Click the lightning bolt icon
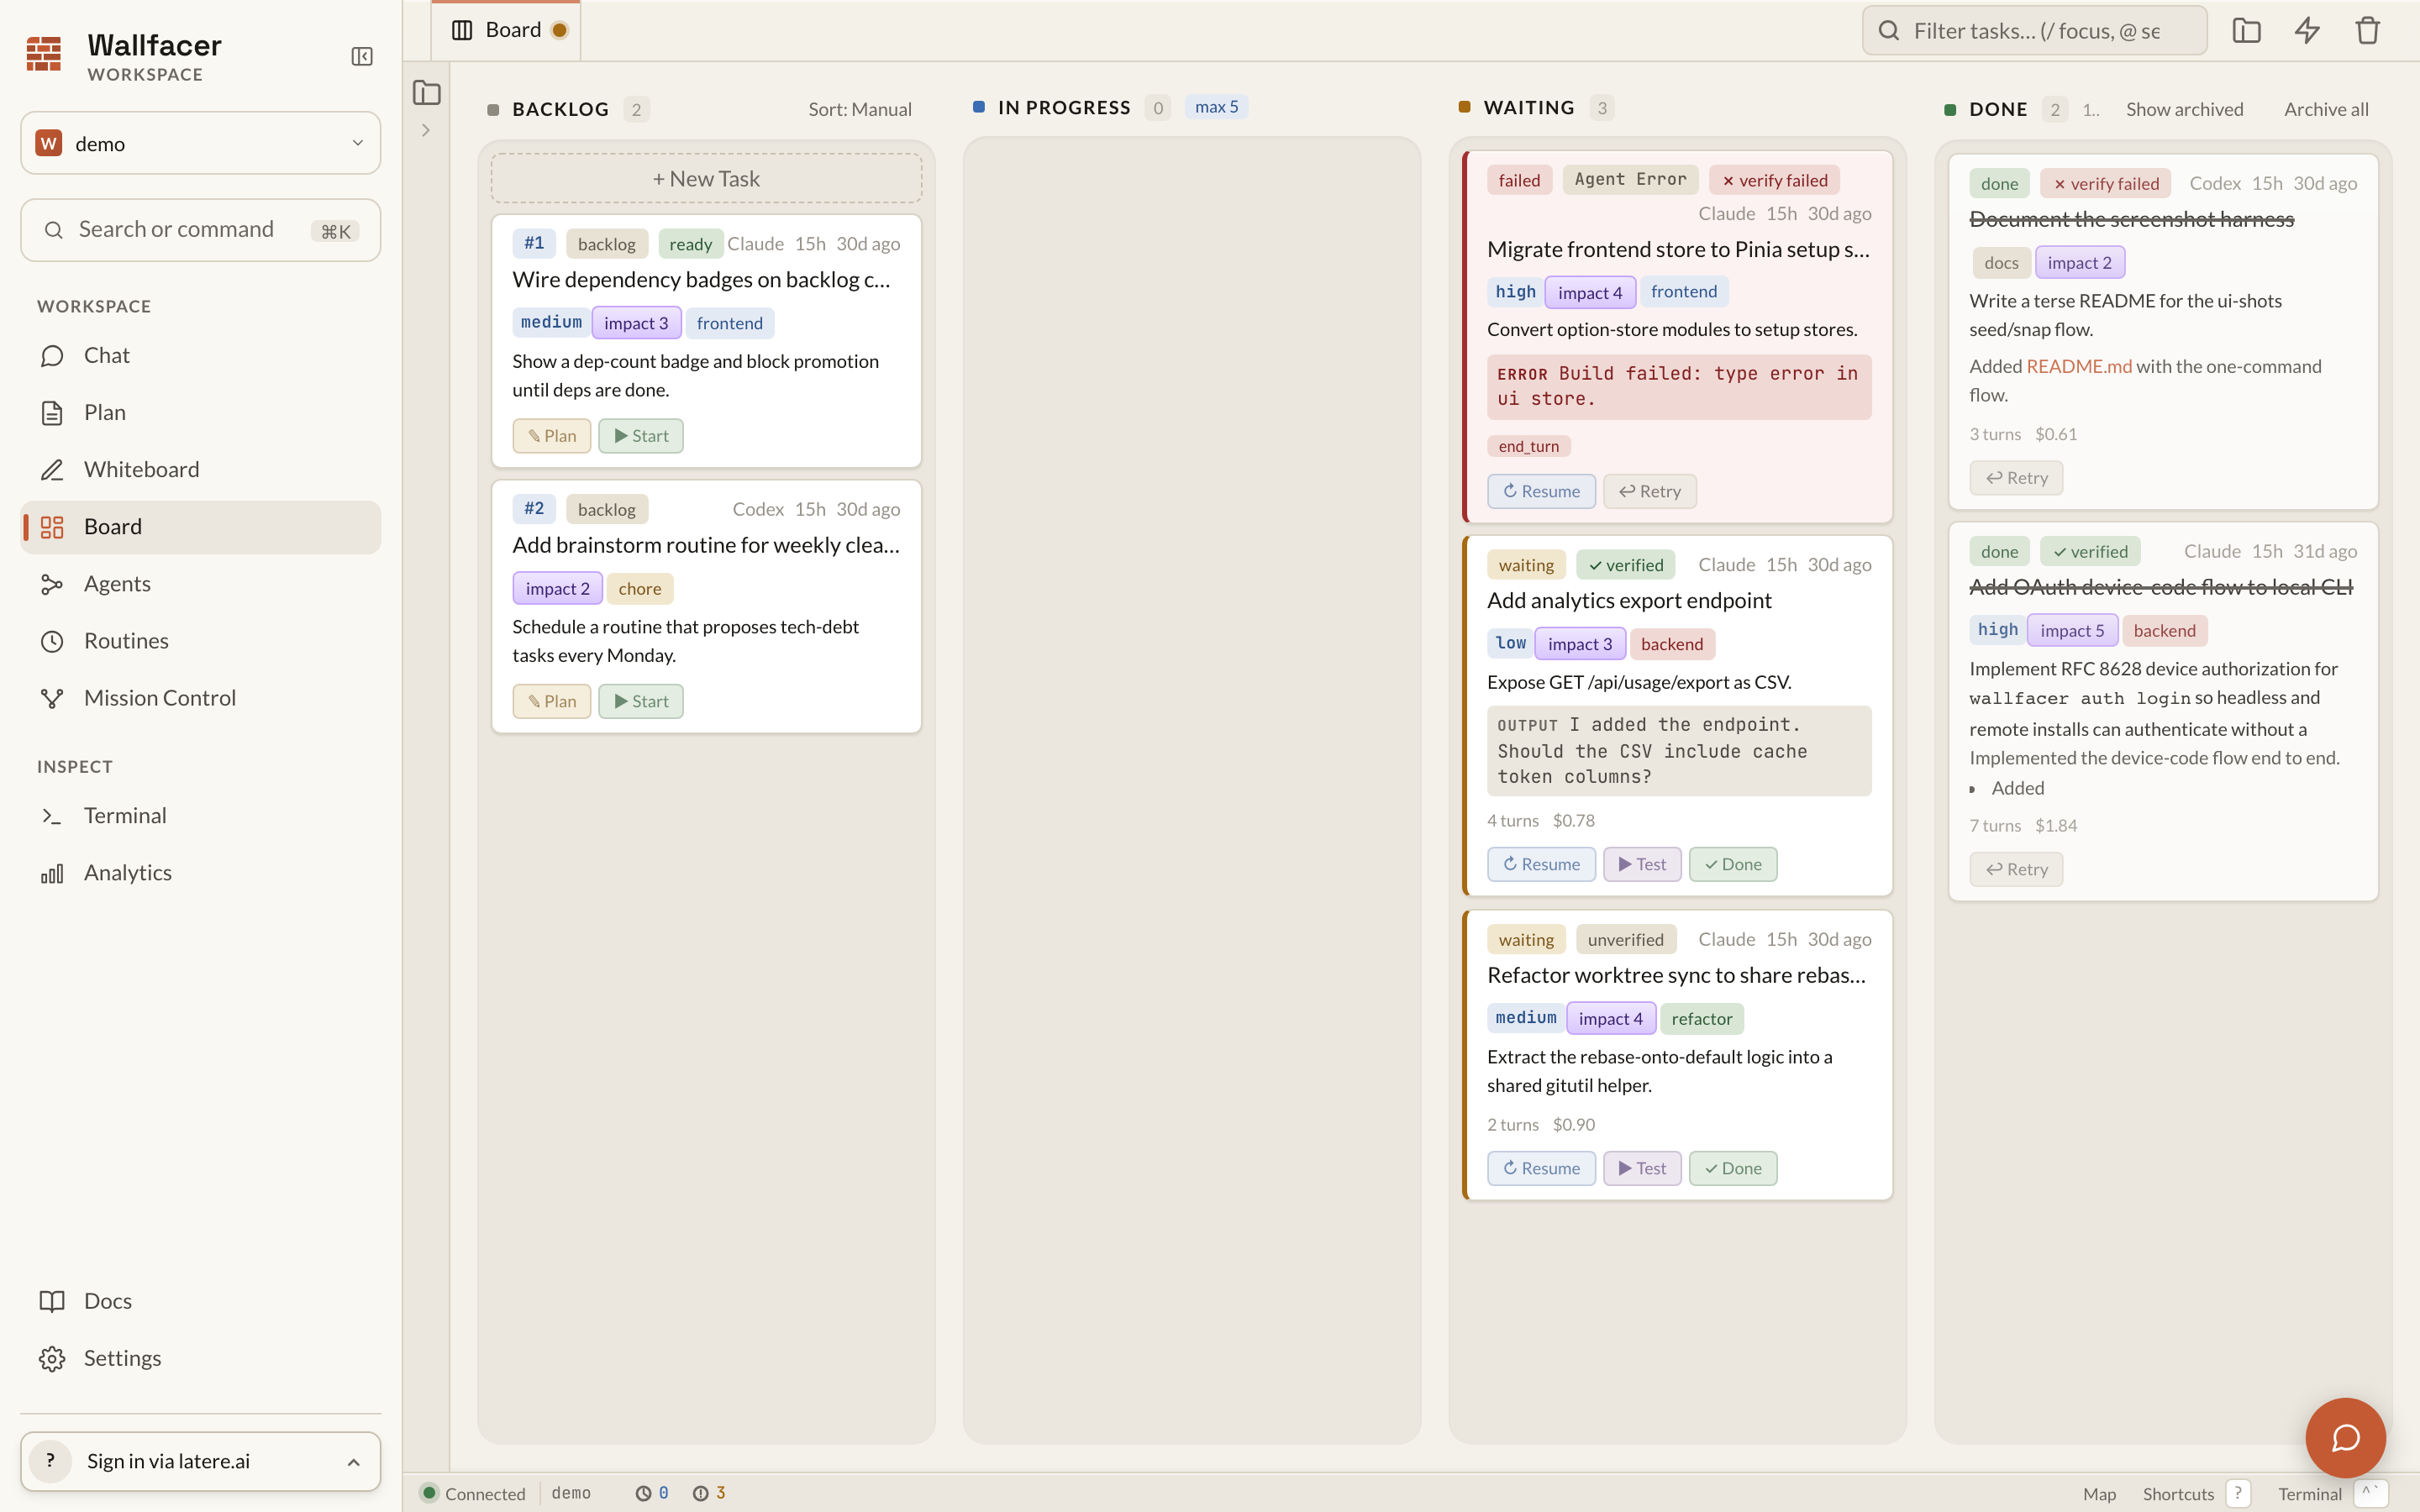 pos(2307,31)
